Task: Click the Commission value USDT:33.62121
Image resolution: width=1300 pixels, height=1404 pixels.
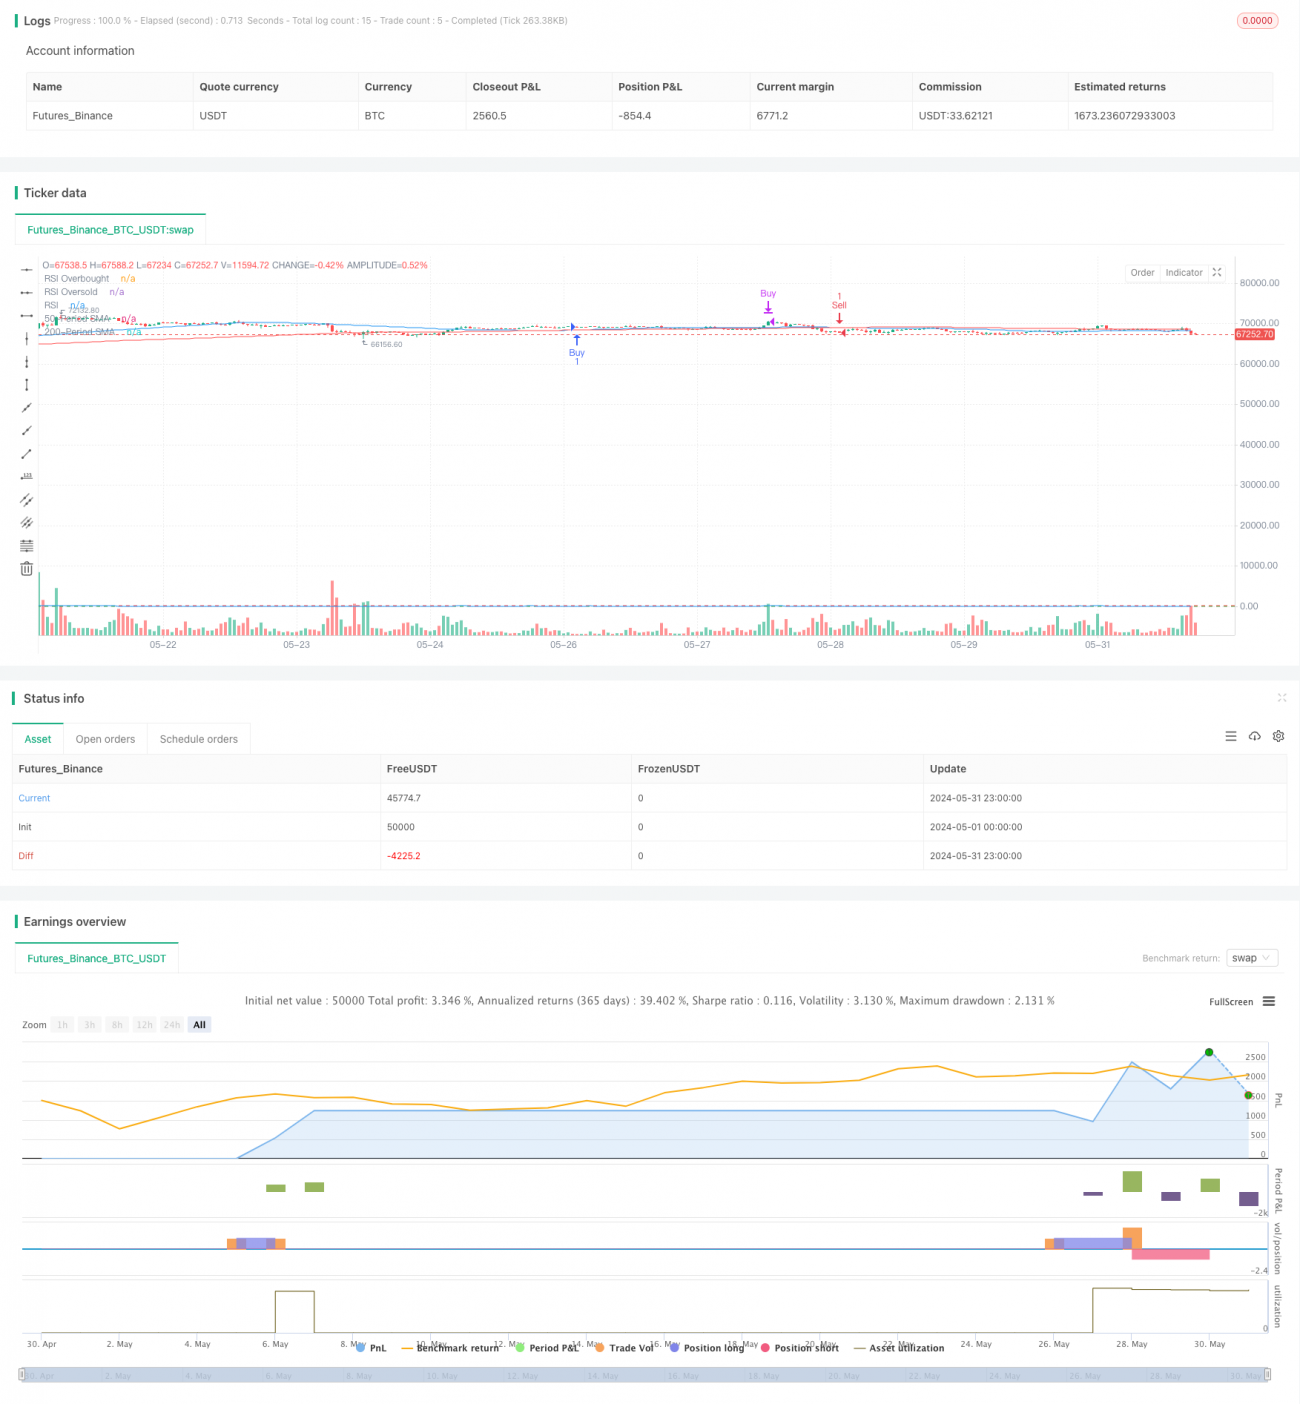Action: [956, 116]
